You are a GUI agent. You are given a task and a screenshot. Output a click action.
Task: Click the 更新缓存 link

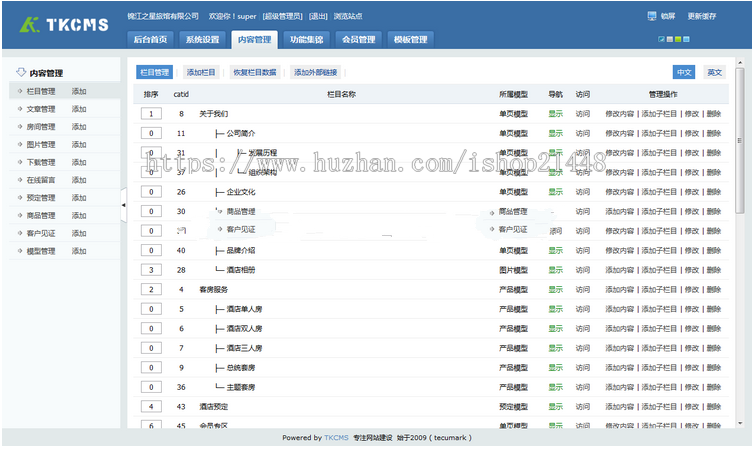(x=702, y=16)
